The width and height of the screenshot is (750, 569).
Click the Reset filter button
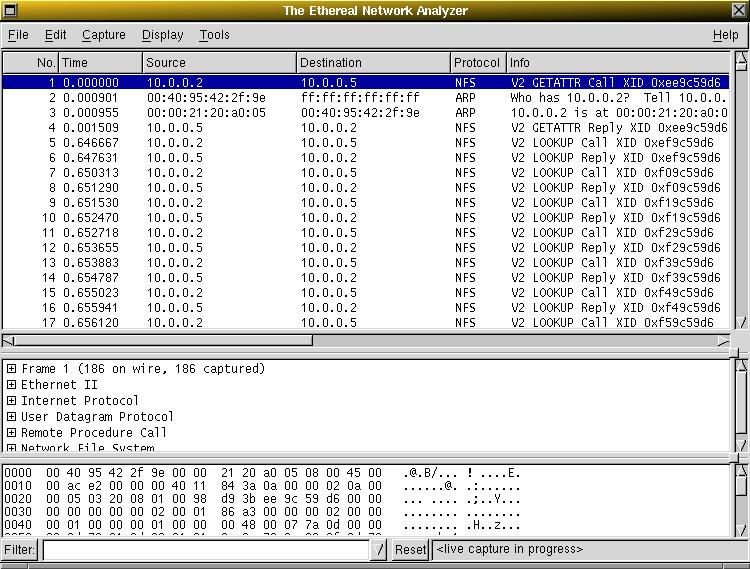(410, 549)
